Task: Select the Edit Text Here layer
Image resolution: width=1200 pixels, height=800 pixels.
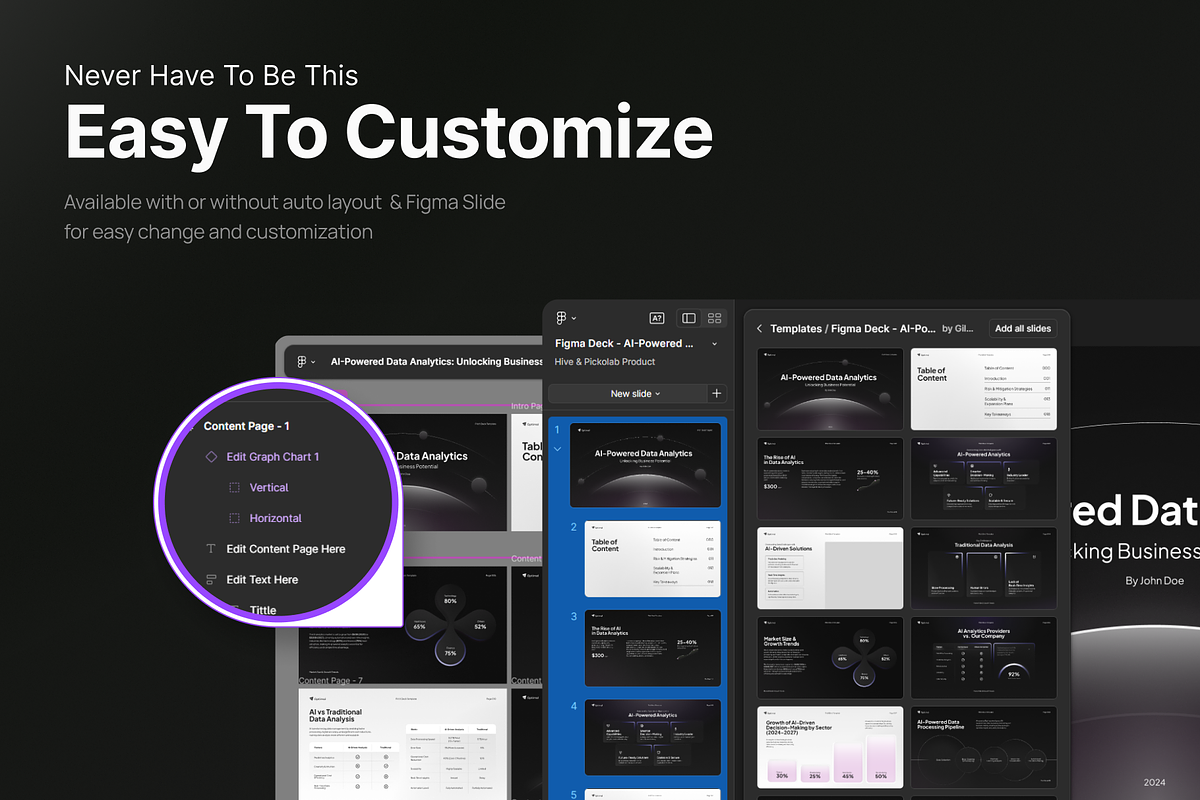Action: [262, 580]
